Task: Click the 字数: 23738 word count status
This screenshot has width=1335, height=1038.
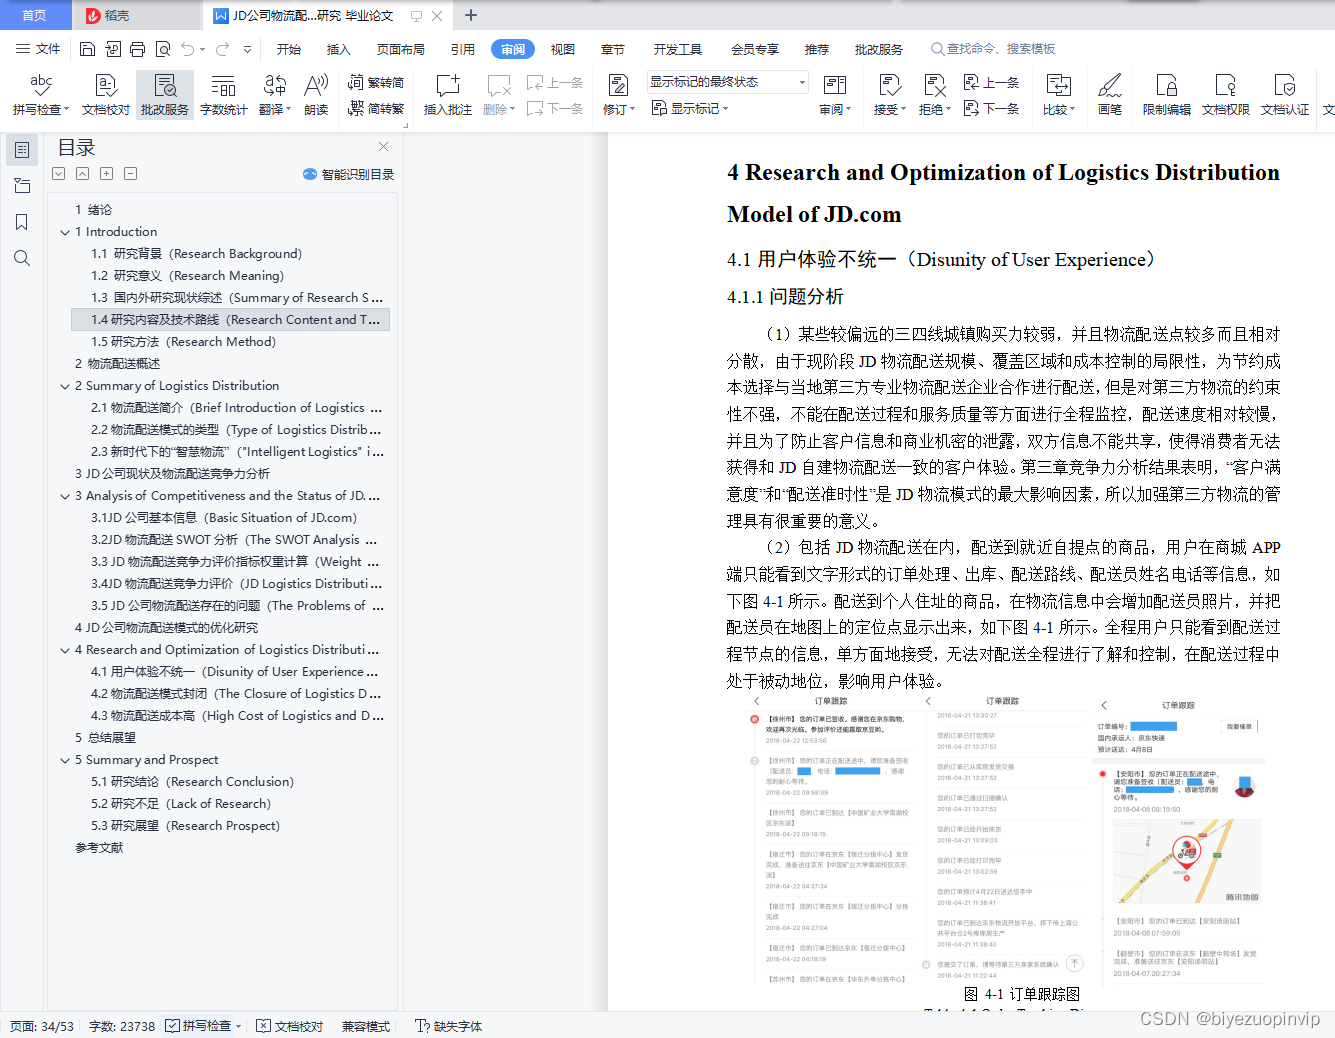Action: [122, 1026]
